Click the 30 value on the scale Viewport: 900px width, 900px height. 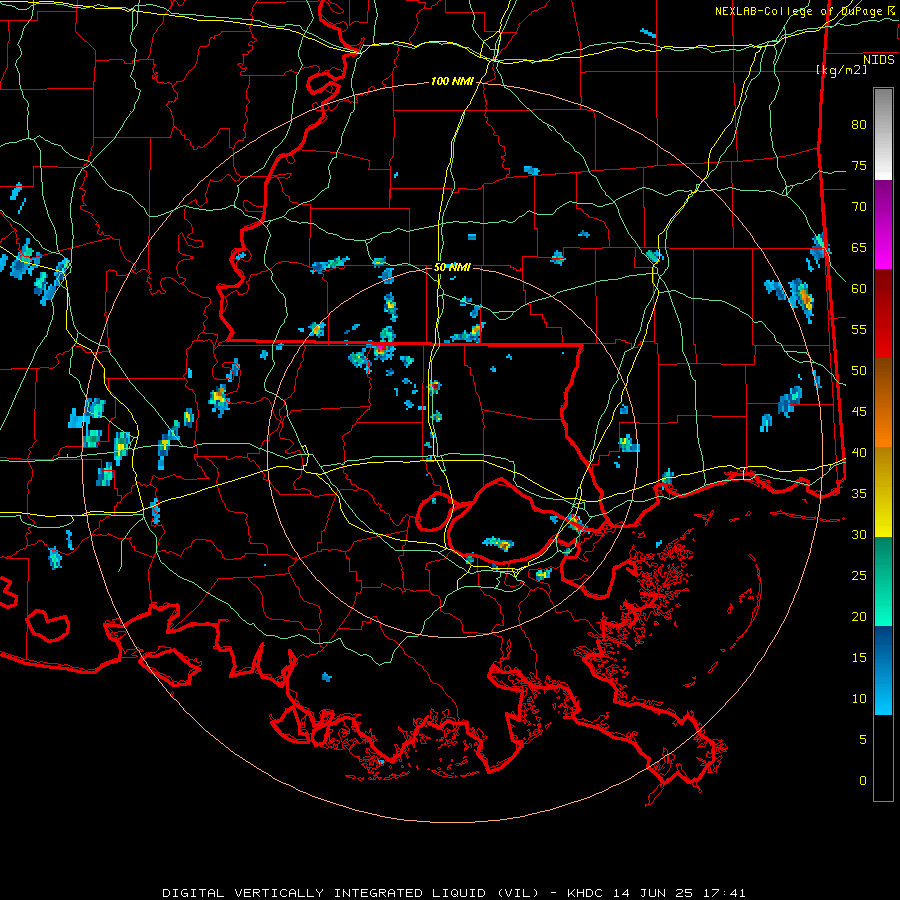pos(859,535)
